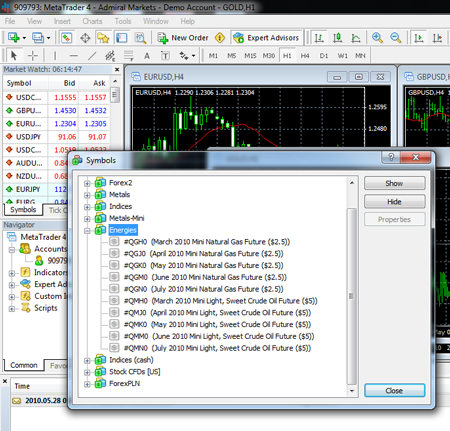Toggle Chart Shift icon
Image resolution: width=450 pixels, height=431 pixels.
[x=437, y=38]
